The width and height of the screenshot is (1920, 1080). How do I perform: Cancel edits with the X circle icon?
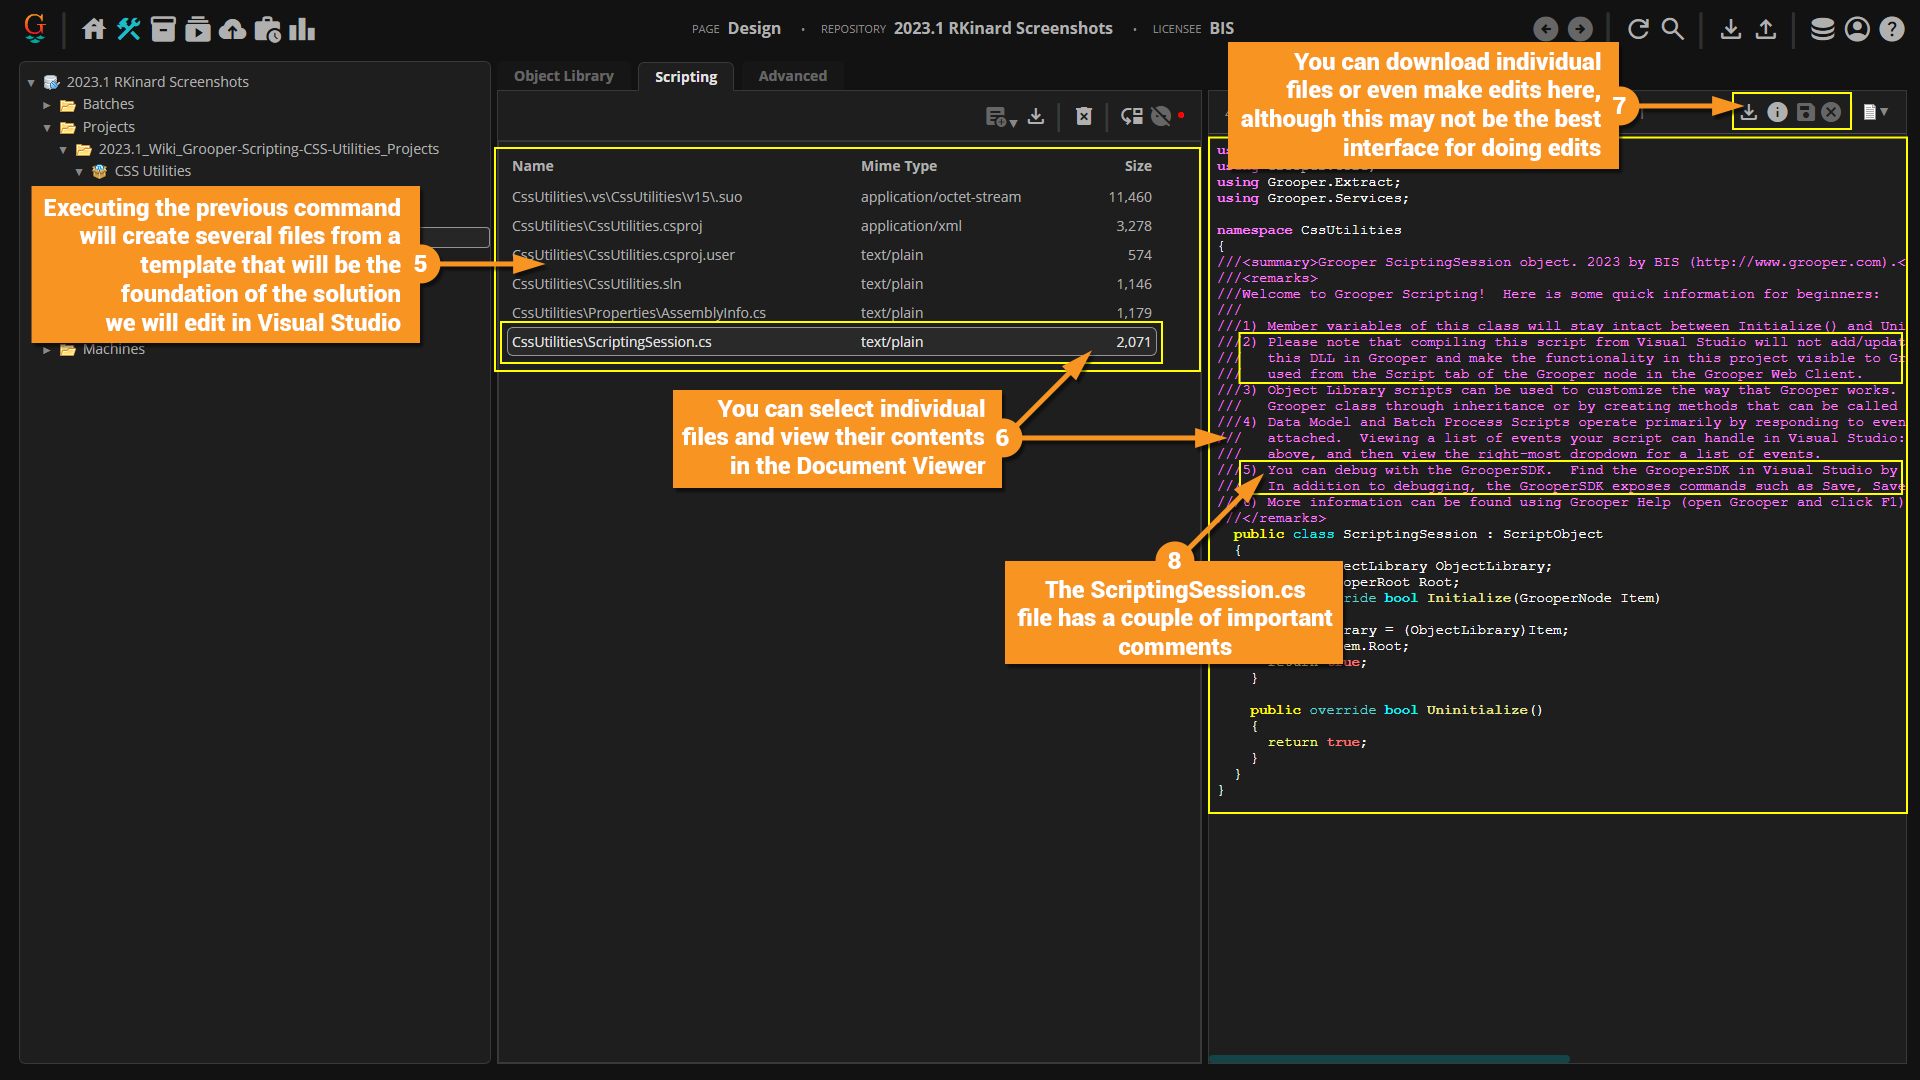tap(1831, 112)
